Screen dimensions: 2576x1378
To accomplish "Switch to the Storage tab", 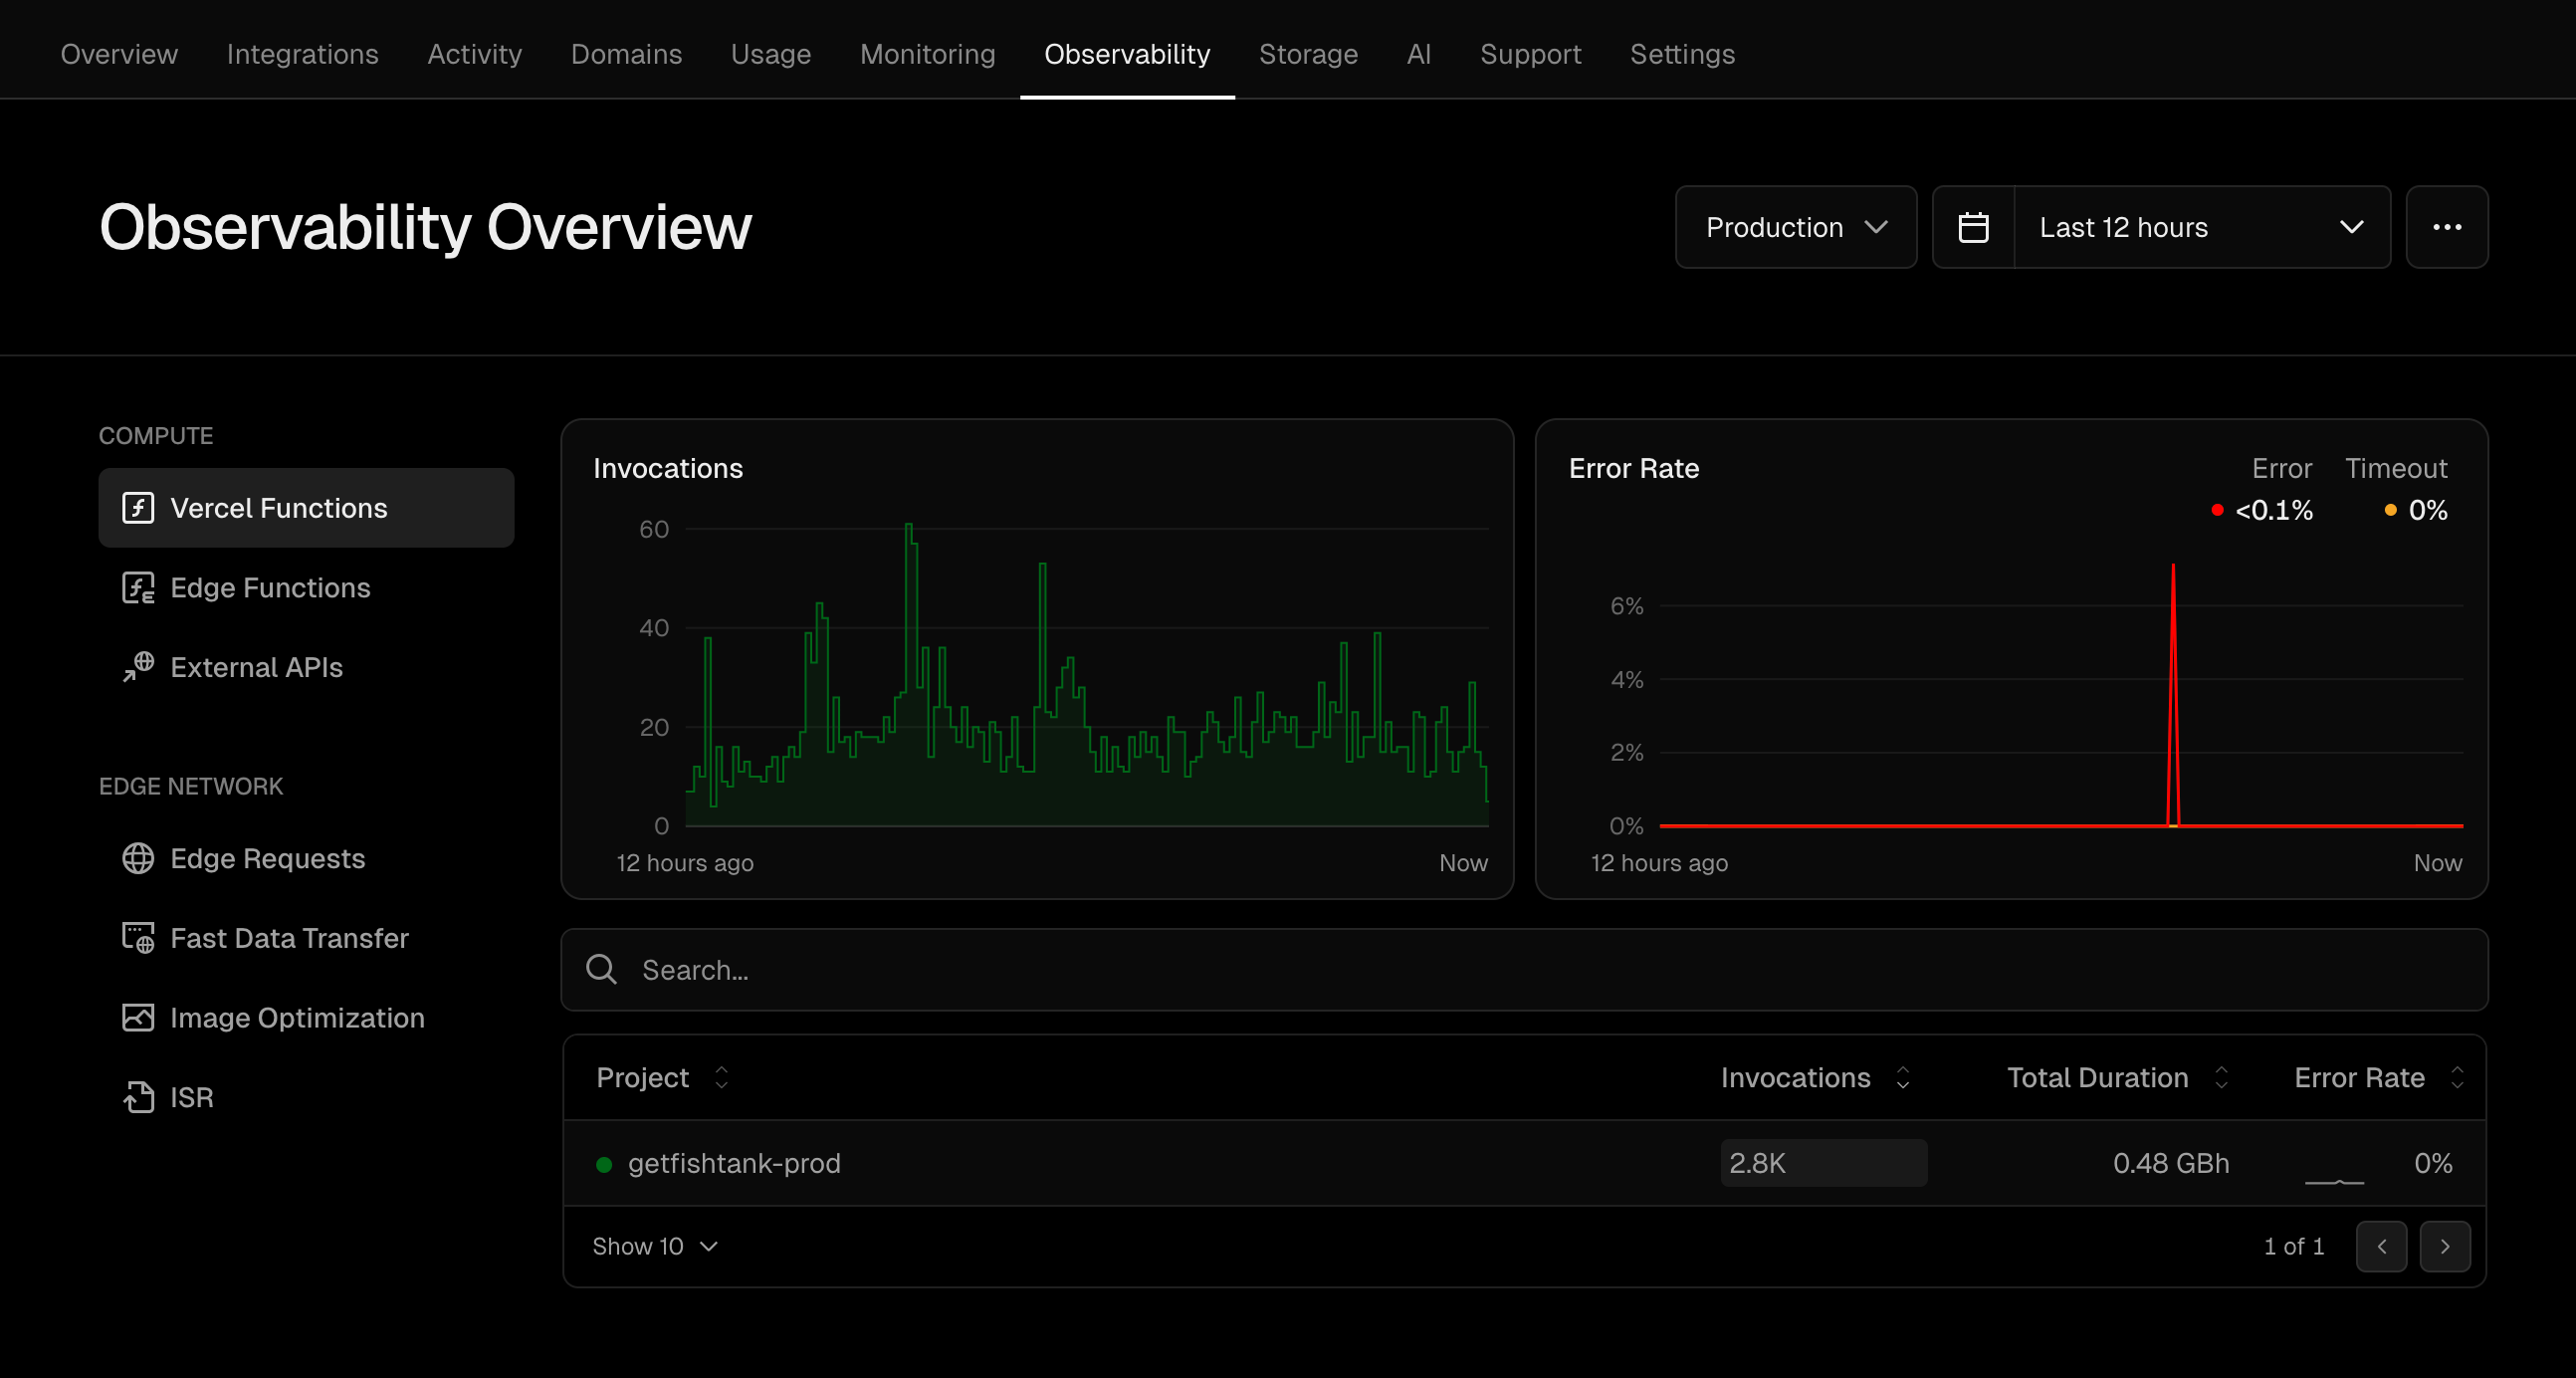I will coord(1308,54).
